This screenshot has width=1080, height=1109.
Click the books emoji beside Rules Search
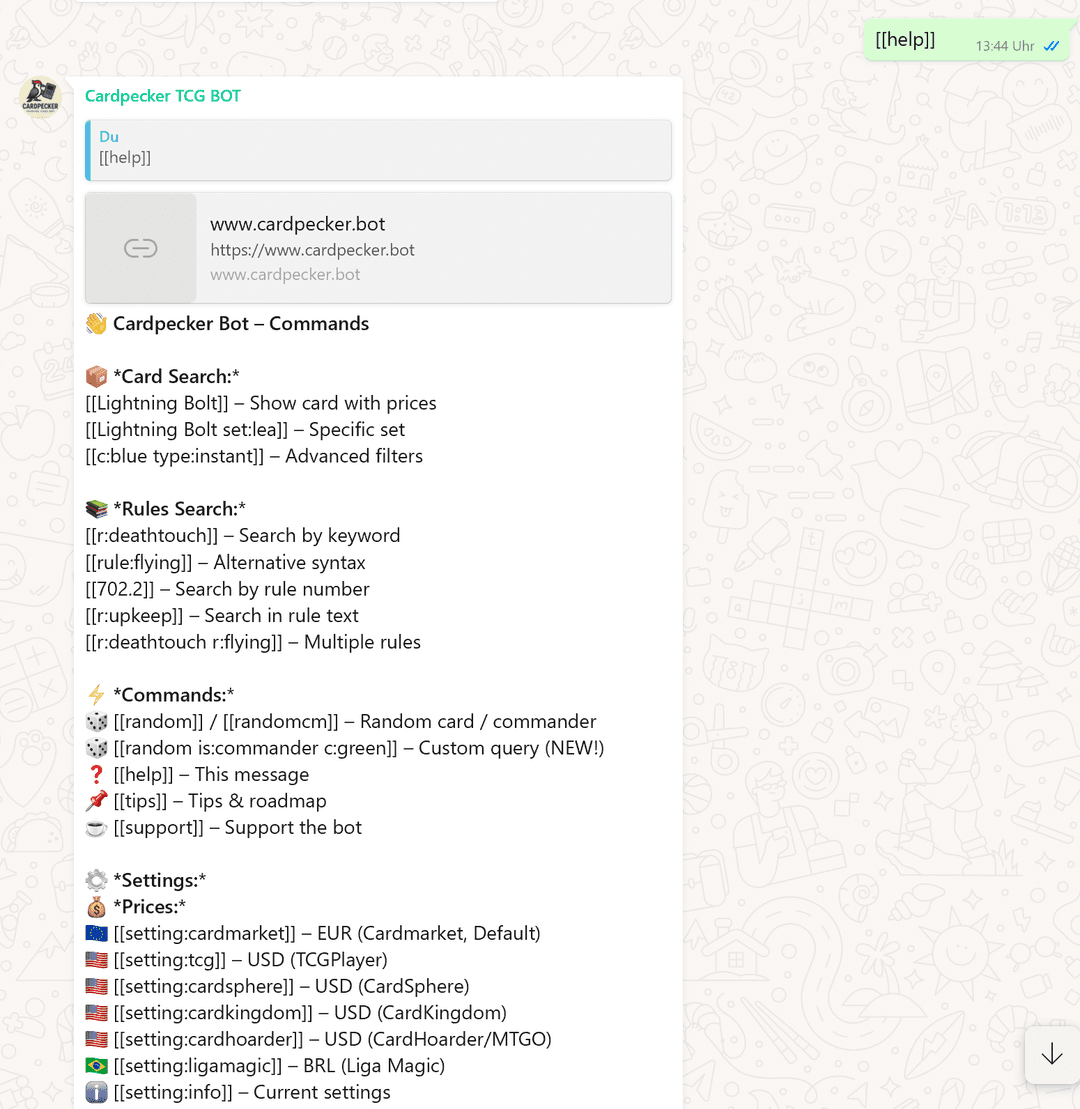click(x=95, y=508)
